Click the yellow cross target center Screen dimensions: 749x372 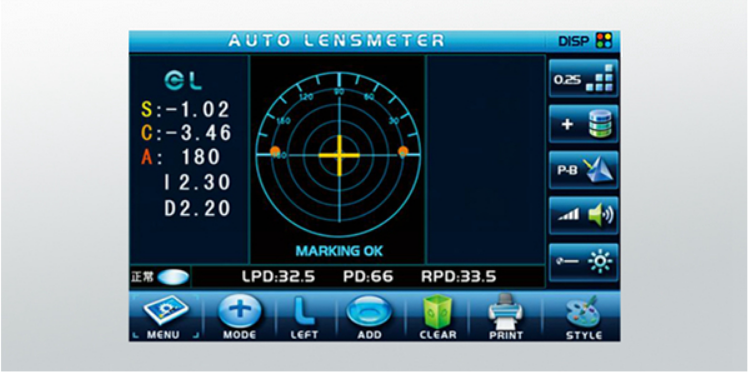point(339,155)
